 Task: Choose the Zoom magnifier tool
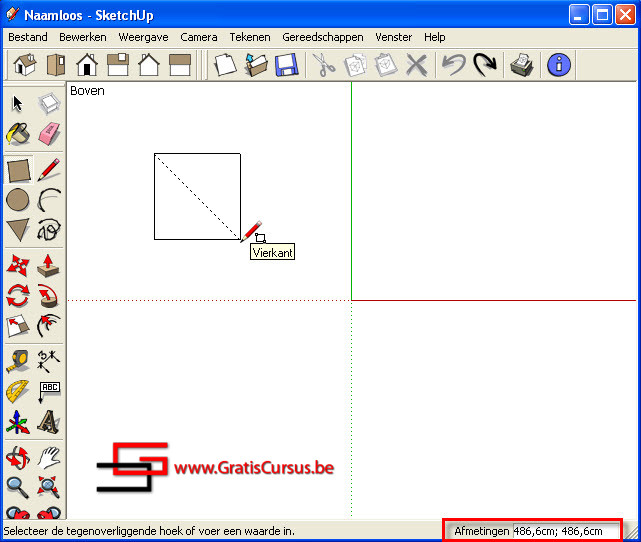coord(18,487)
